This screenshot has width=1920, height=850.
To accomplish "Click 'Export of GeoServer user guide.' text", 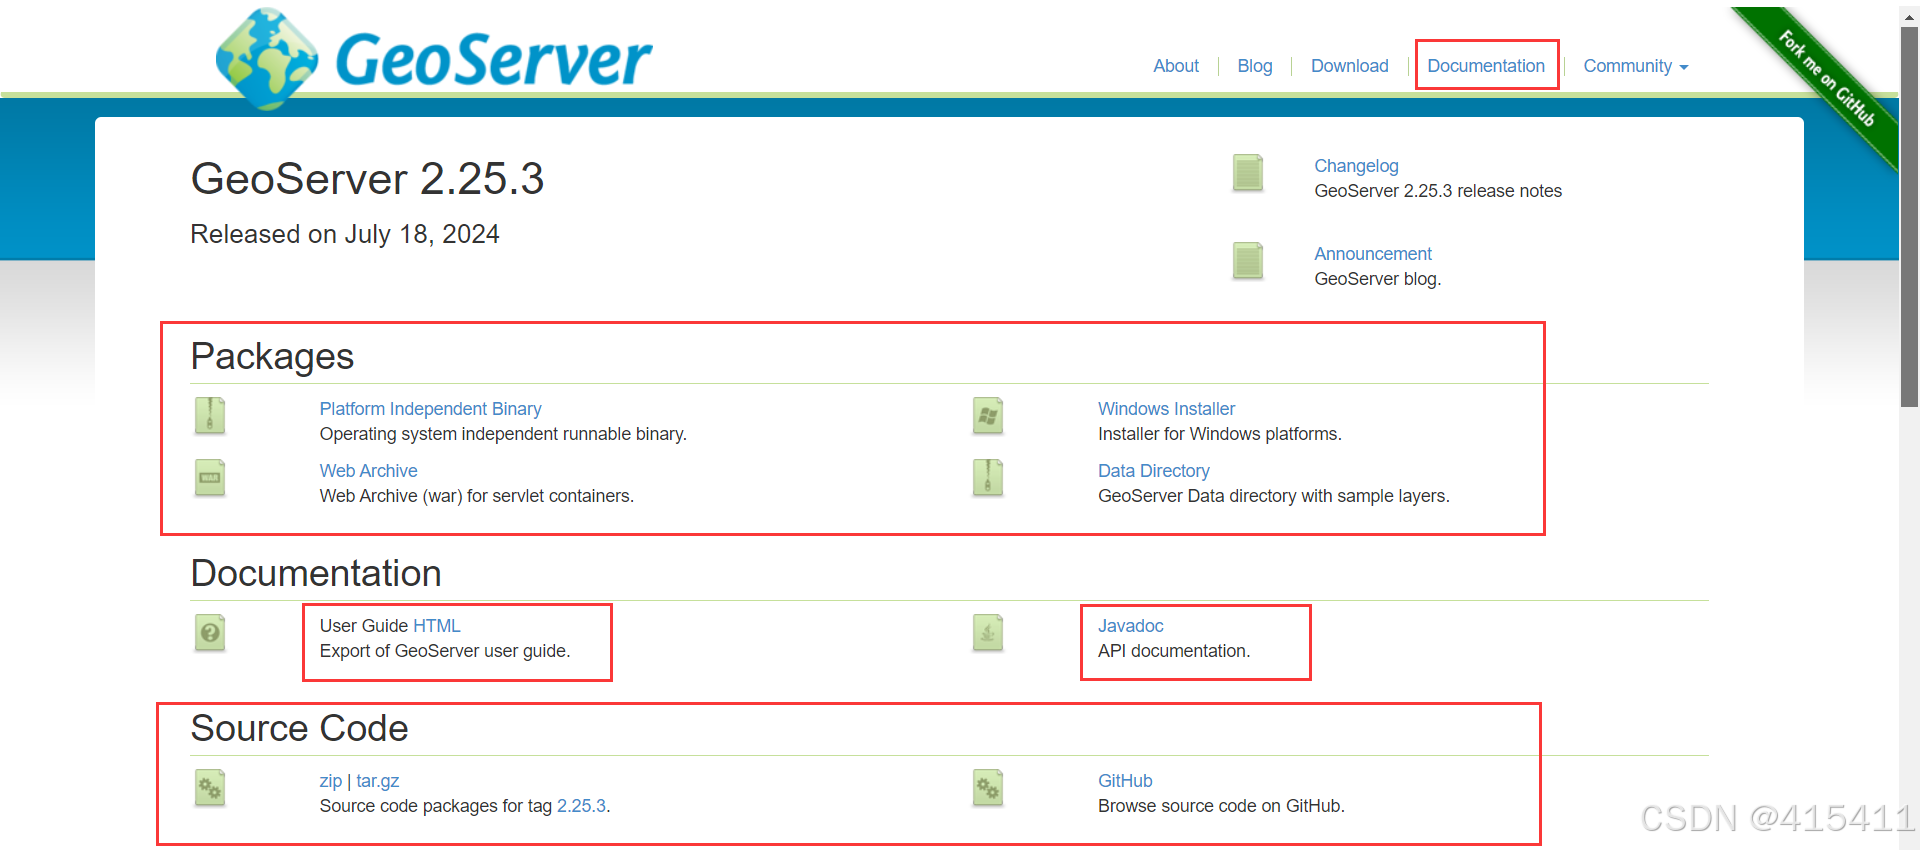I will click(x=445, y=651).
